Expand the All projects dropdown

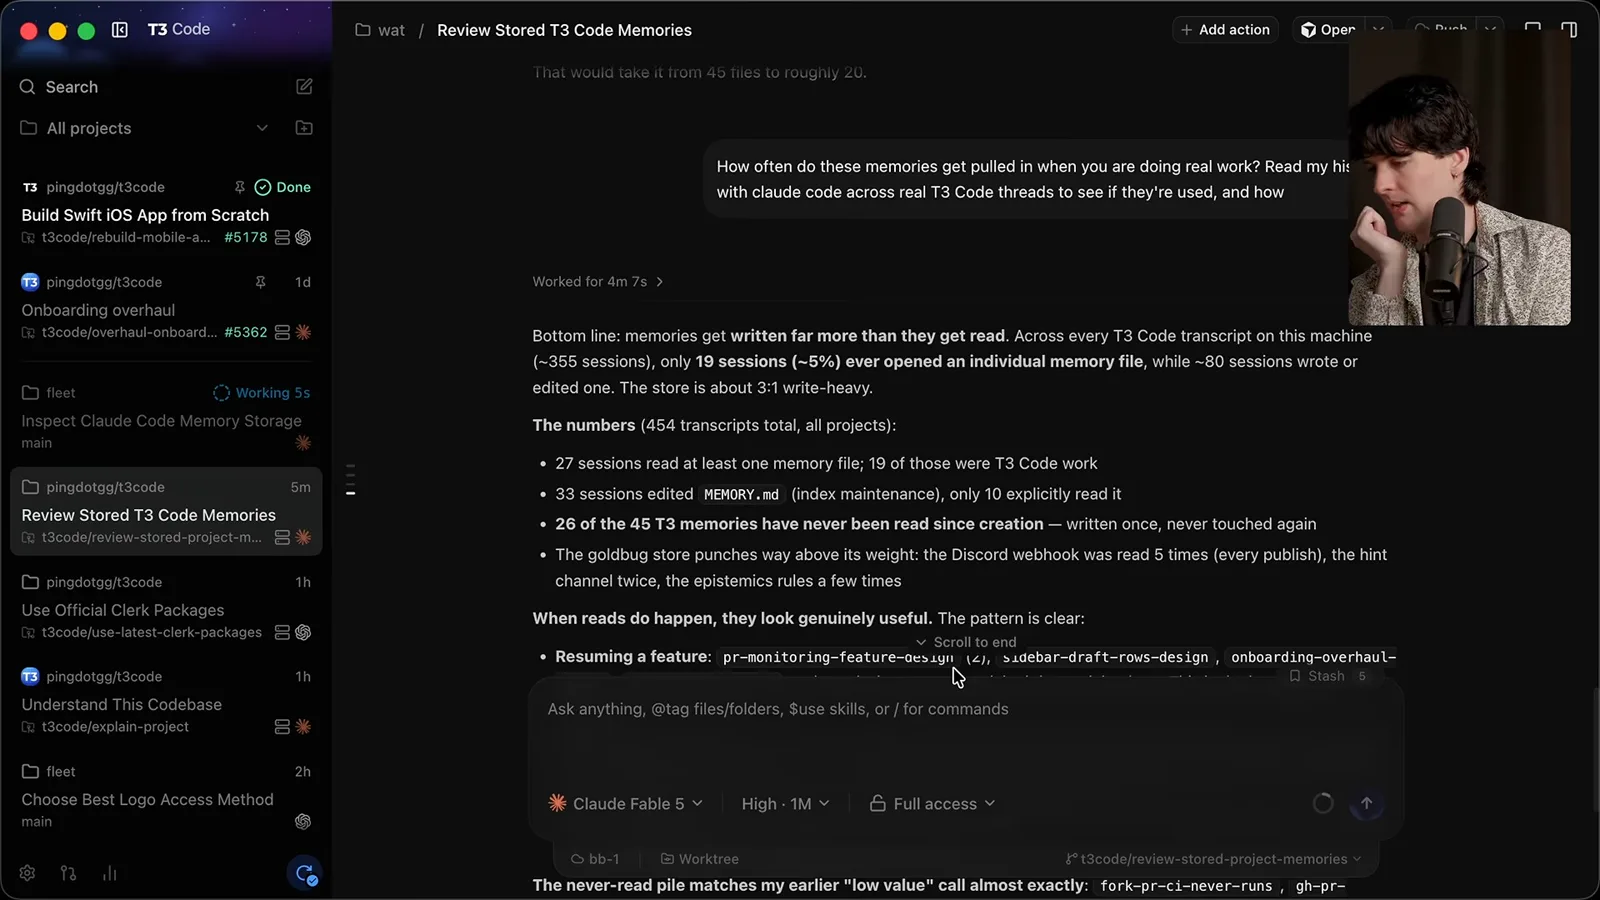[262, 128]
